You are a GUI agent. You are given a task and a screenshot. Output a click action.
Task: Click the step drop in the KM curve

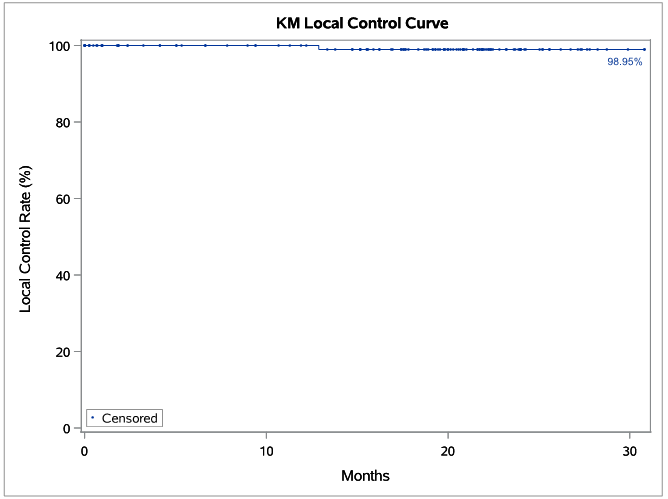[x=319, y=47]
